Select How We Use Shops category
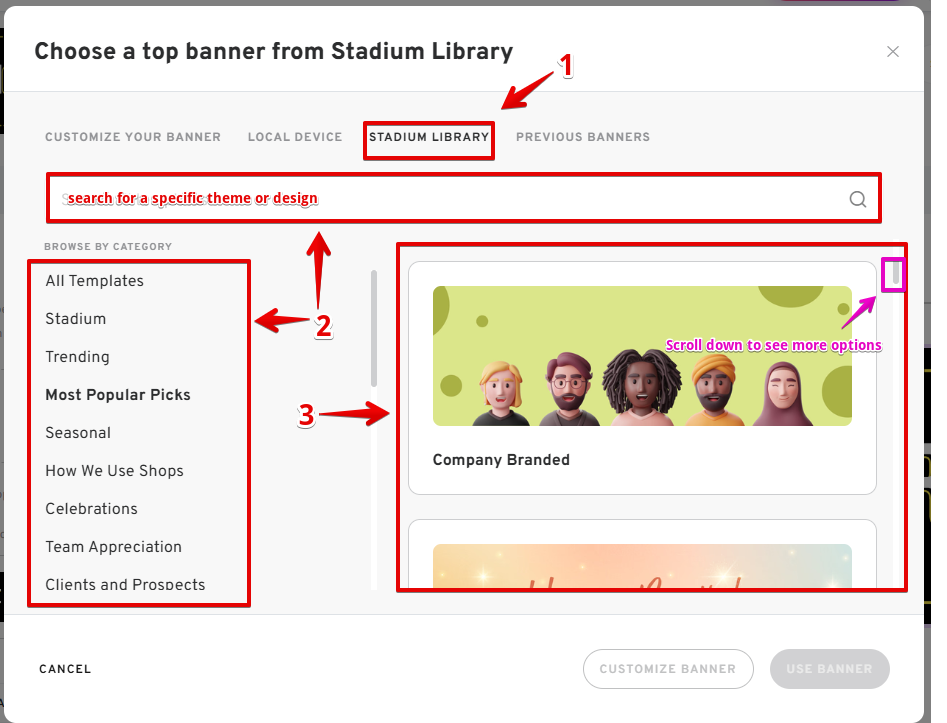This screenshot has width=947, height=723. point(115,471)
